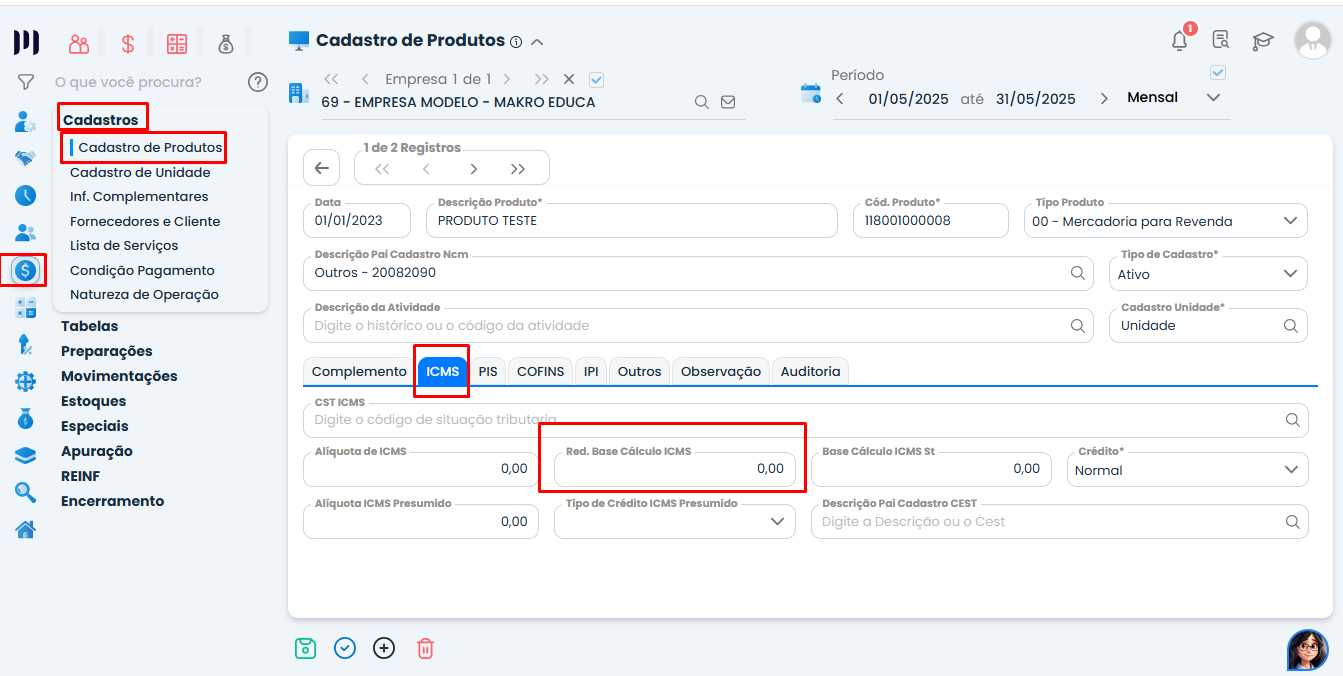Switch to the Observação tab
The height and width of the screenshot is (676, 1343).
(x=721, y=371)
